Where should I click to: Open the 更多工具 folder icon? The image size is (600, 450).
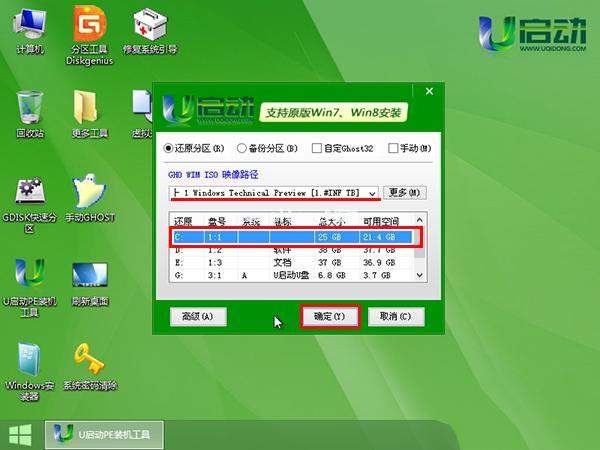tap(90, 114)
